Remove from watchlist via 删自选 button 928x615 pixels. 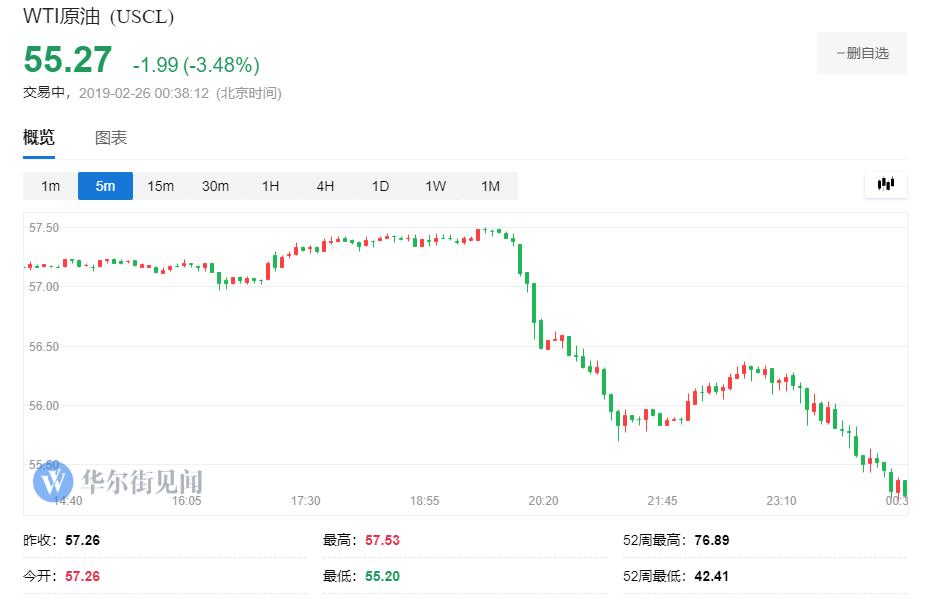(862, 53)
